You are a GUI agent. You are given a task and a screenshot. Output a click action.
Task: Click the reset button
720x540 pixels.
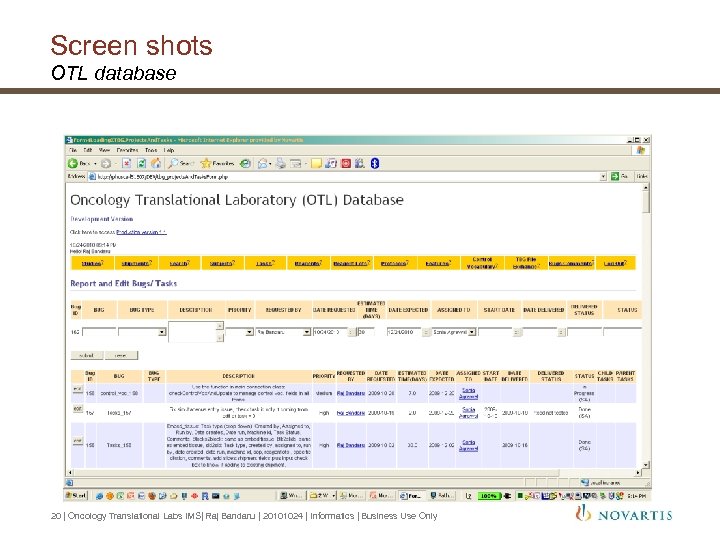coord(121,355)
